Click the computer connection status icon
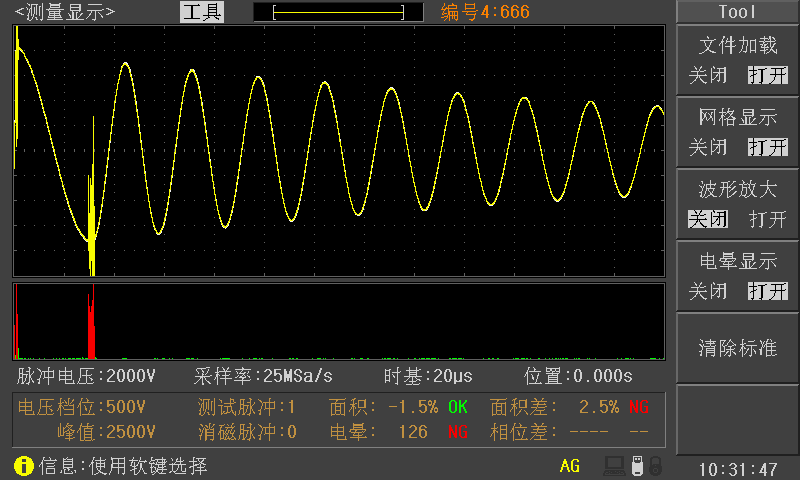The width and height of the screenshot is (800, 480). (x=614, y=466)
